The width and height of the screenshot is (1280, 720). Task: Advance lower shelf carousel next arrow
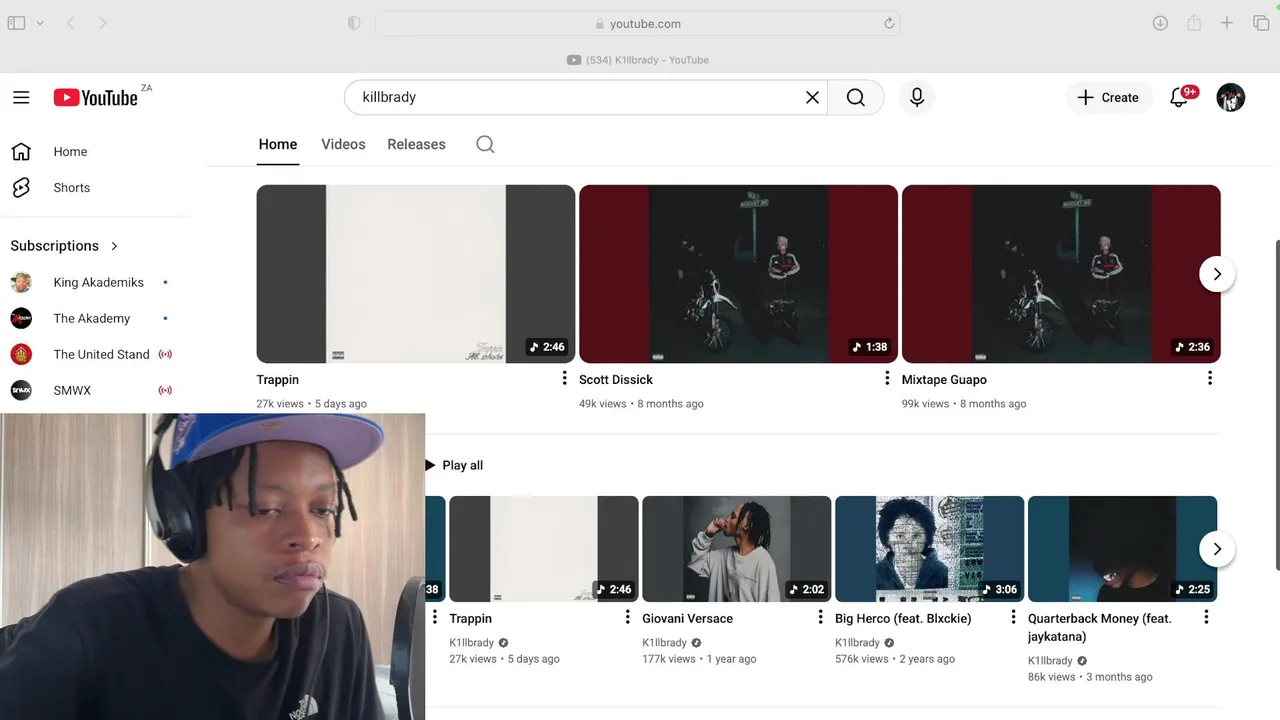point(1217,549)
